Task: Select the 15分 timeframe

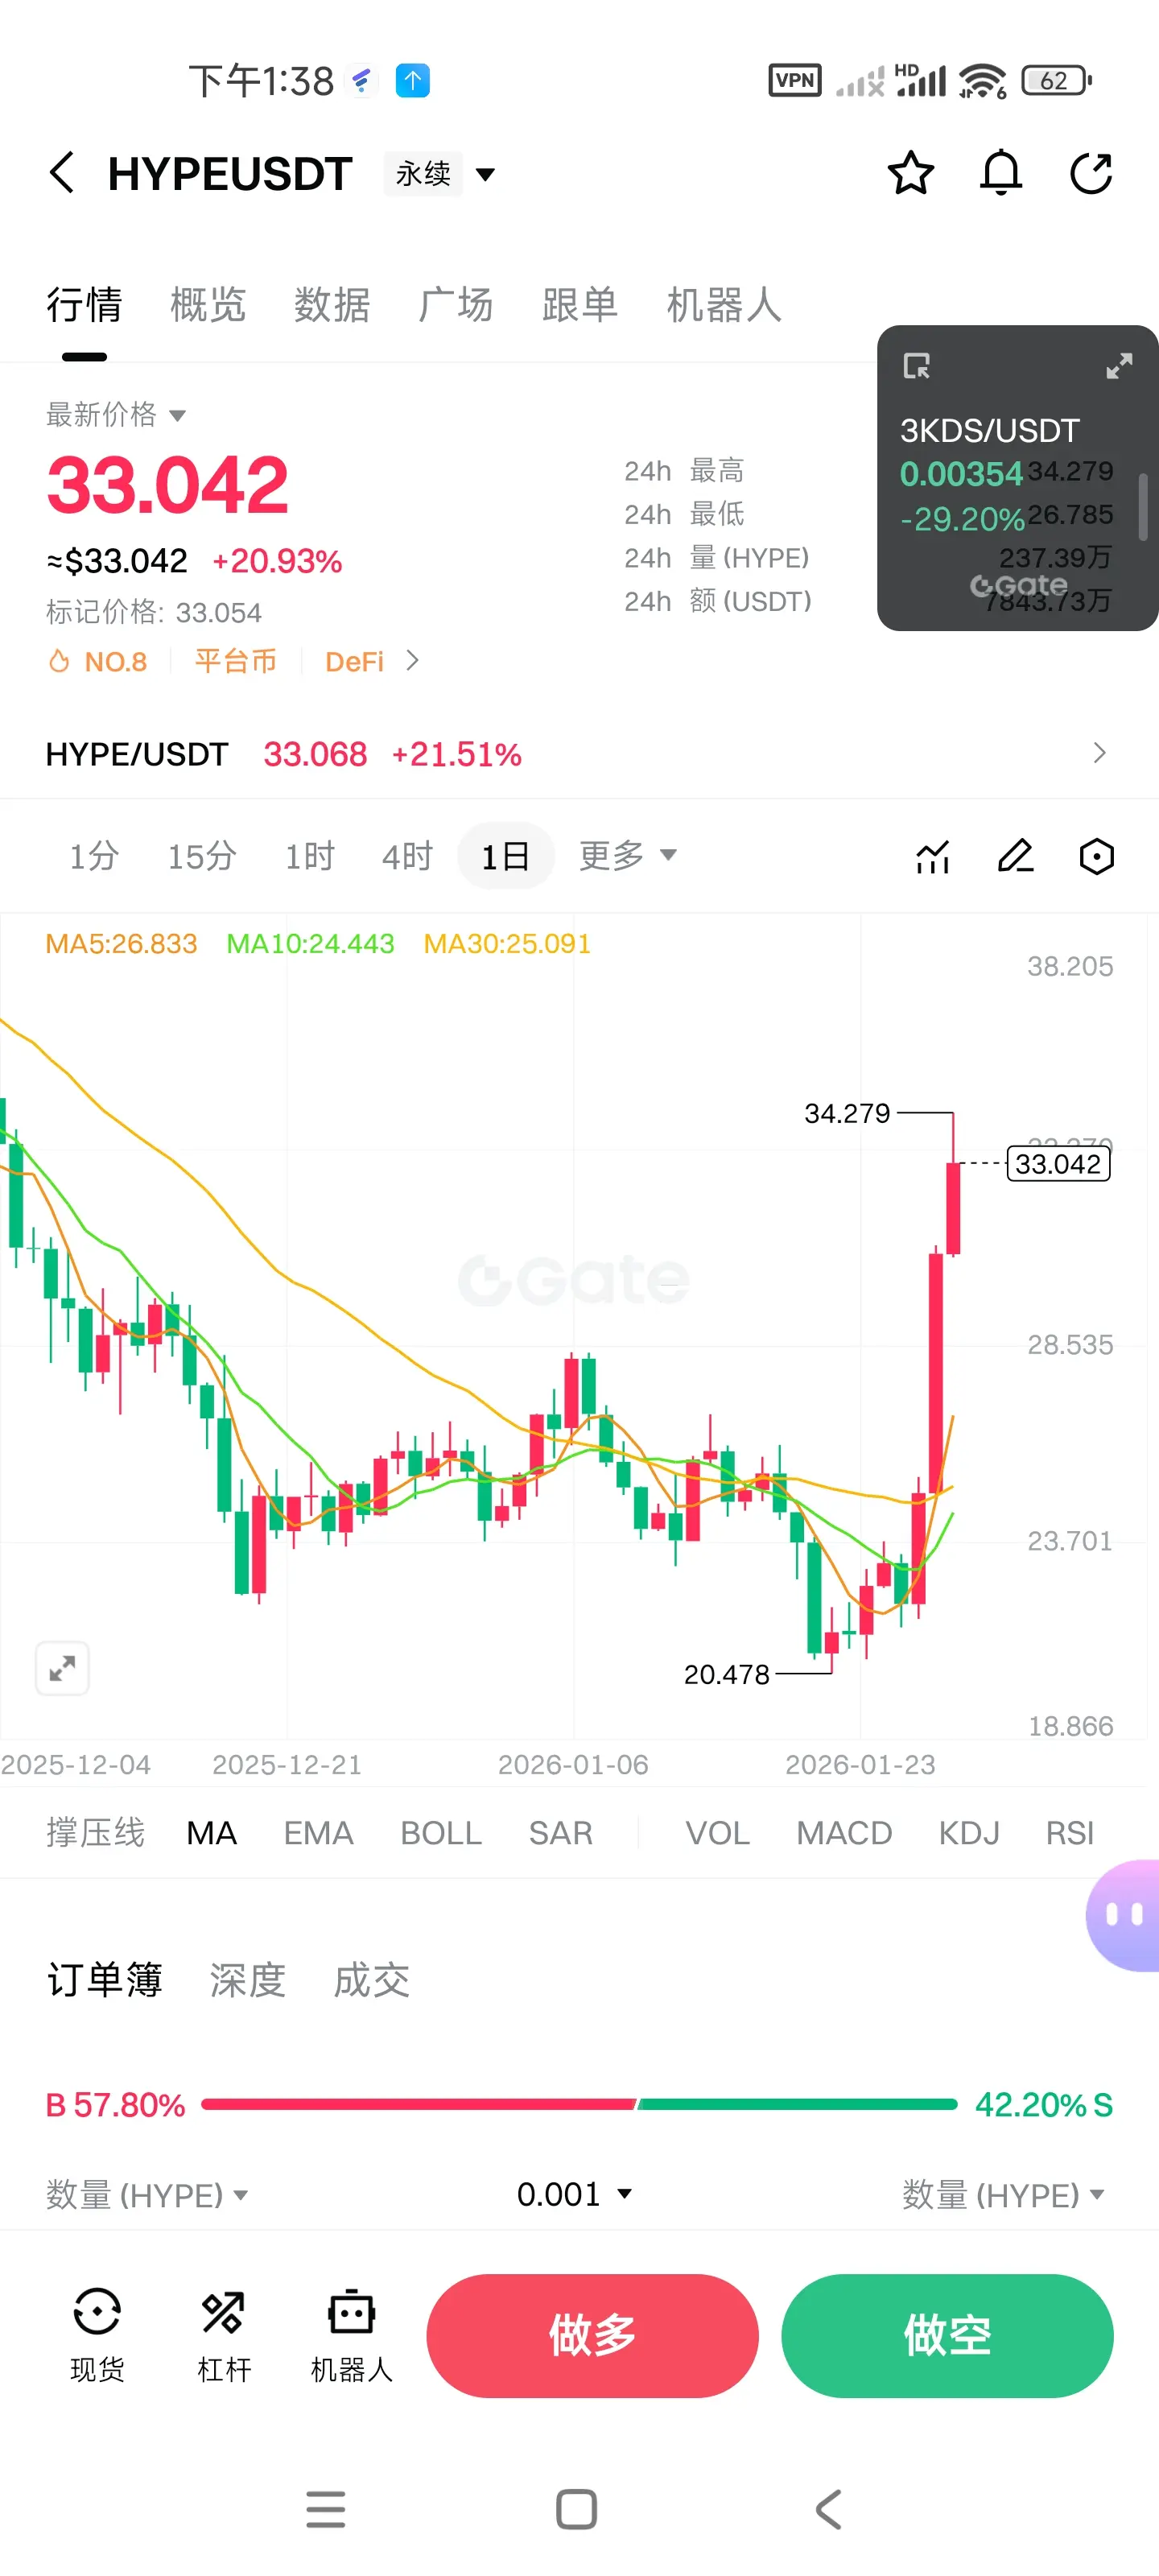Action: click(202, 856)
